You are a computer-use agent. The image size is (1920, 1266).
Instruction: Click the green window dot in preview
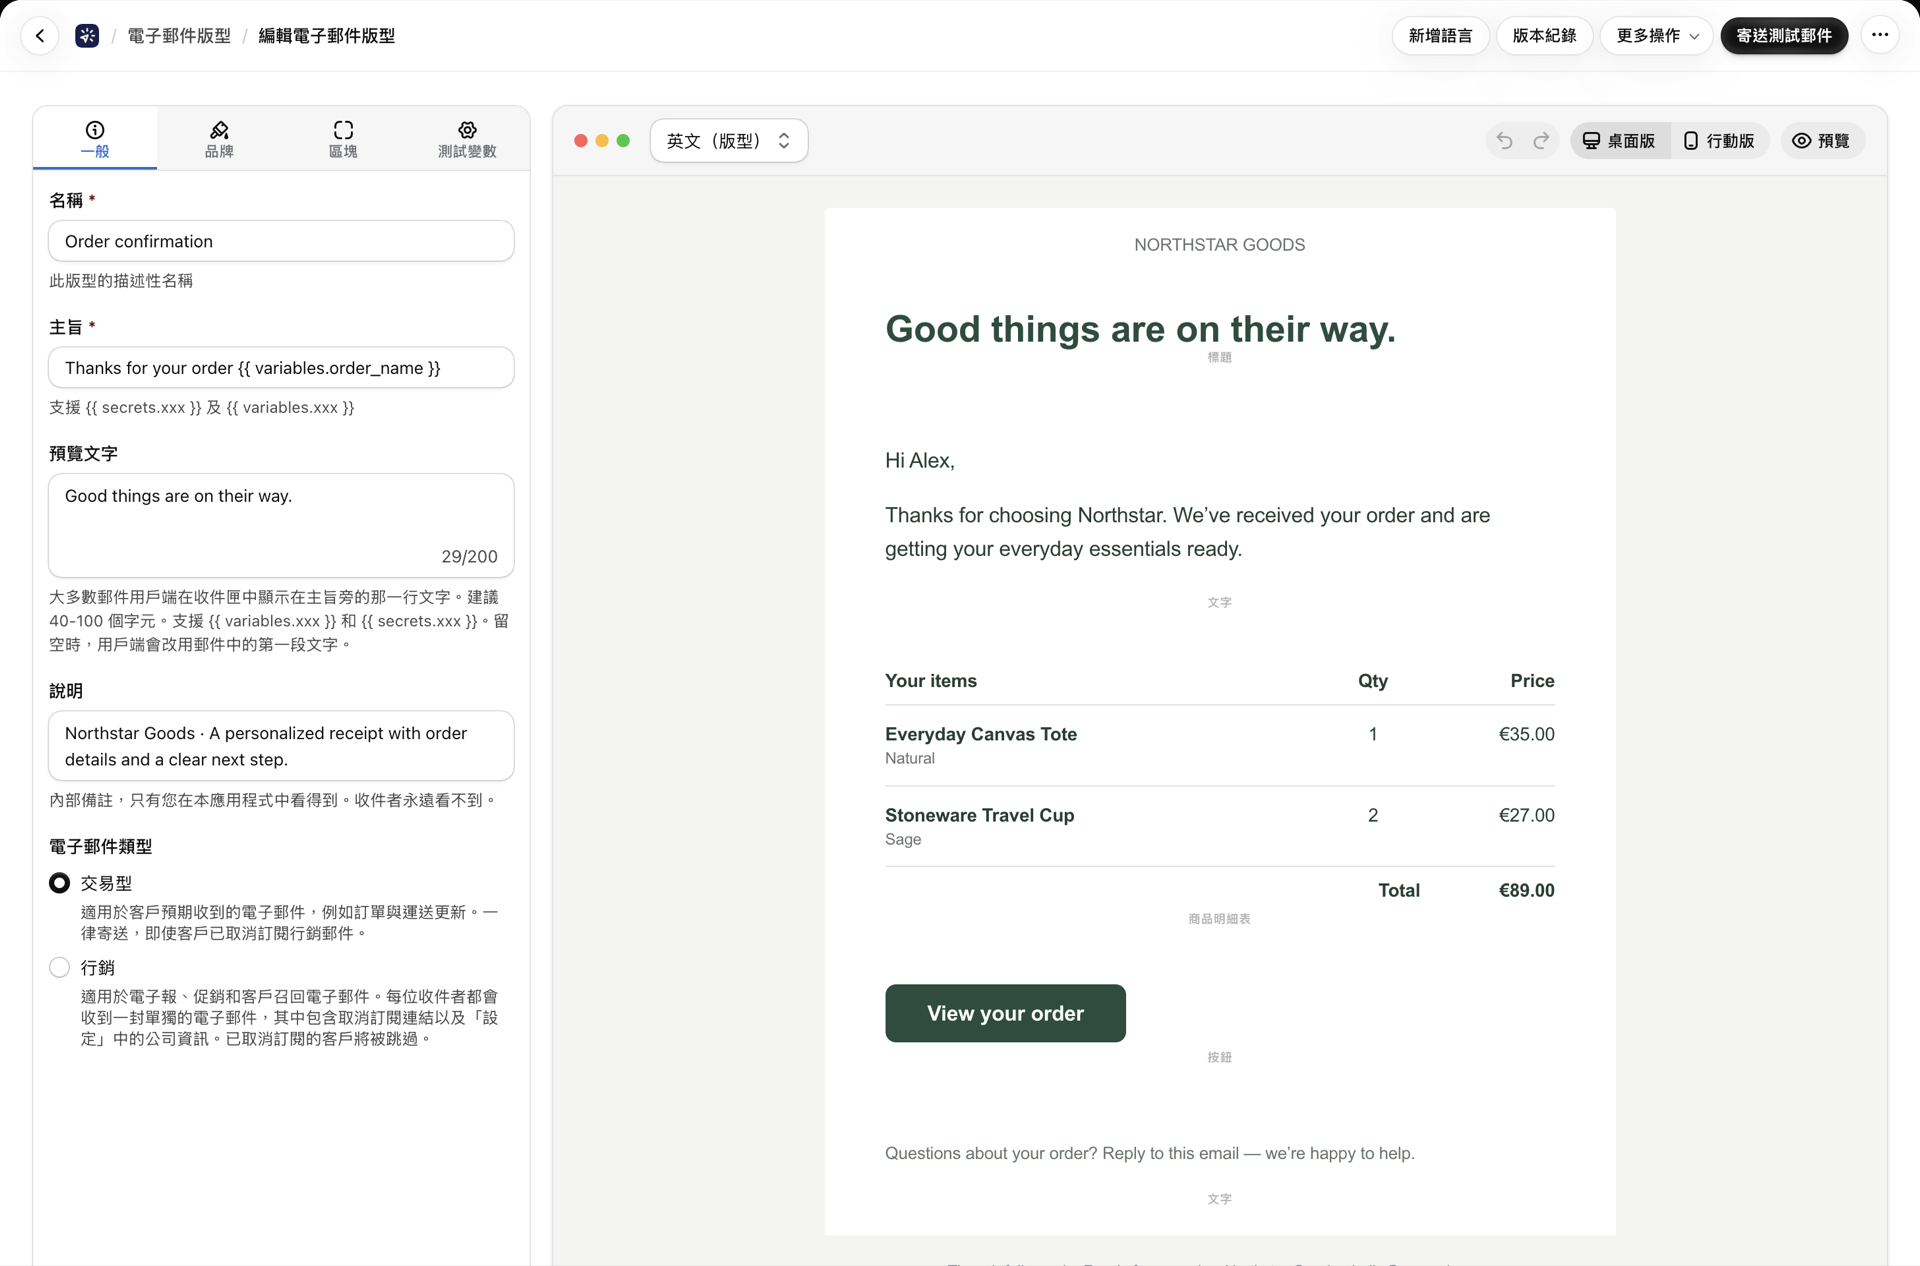[x=623, y=141]
